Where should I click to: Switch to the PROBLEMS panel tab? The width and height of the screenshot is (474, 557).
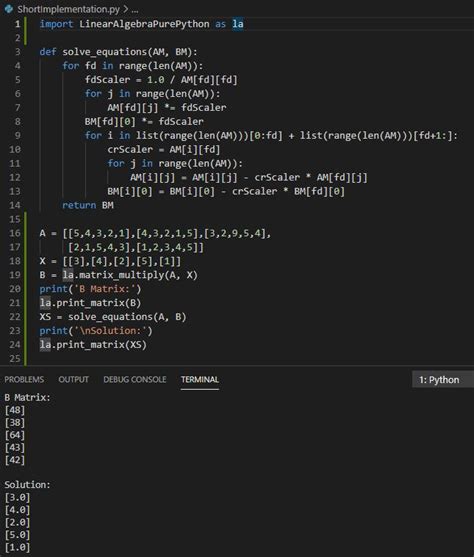pos(24,379)
